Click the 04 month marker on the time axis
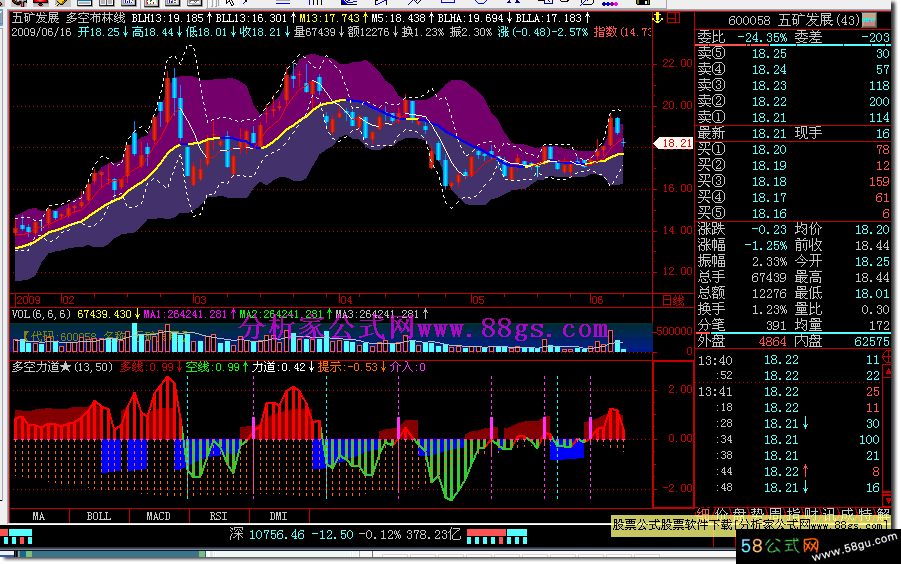This screenshot has height=564, width=901. (345, 300)
